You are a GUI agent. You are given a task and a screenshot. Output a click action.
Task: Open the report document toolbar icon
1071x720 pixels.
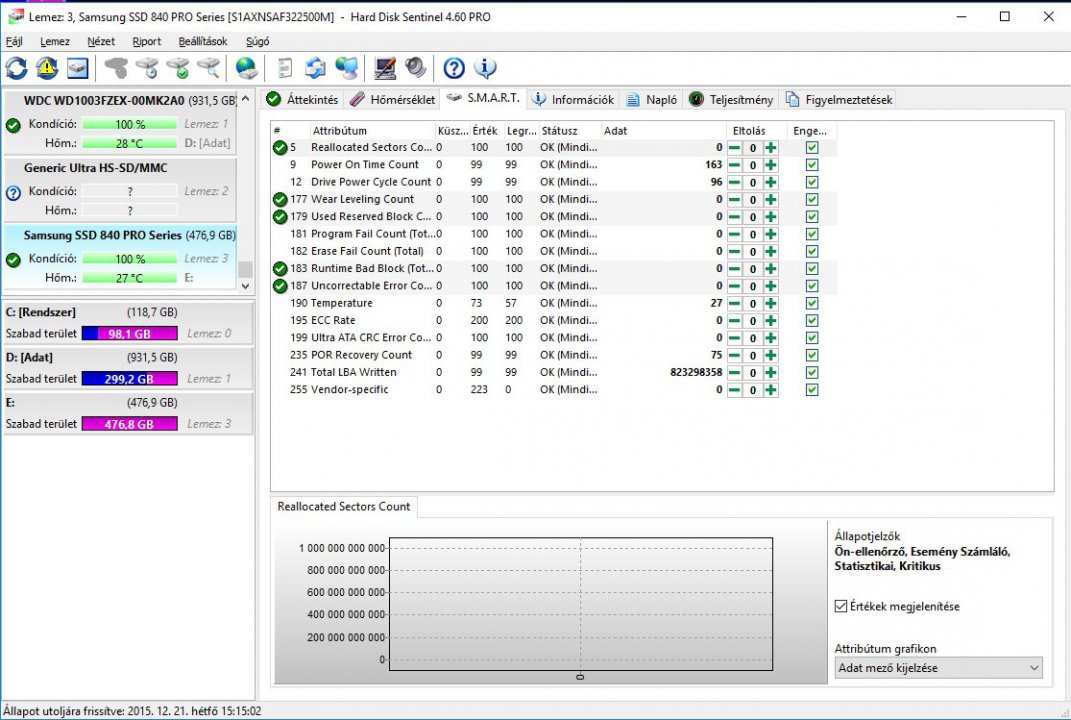pos(285,68)
